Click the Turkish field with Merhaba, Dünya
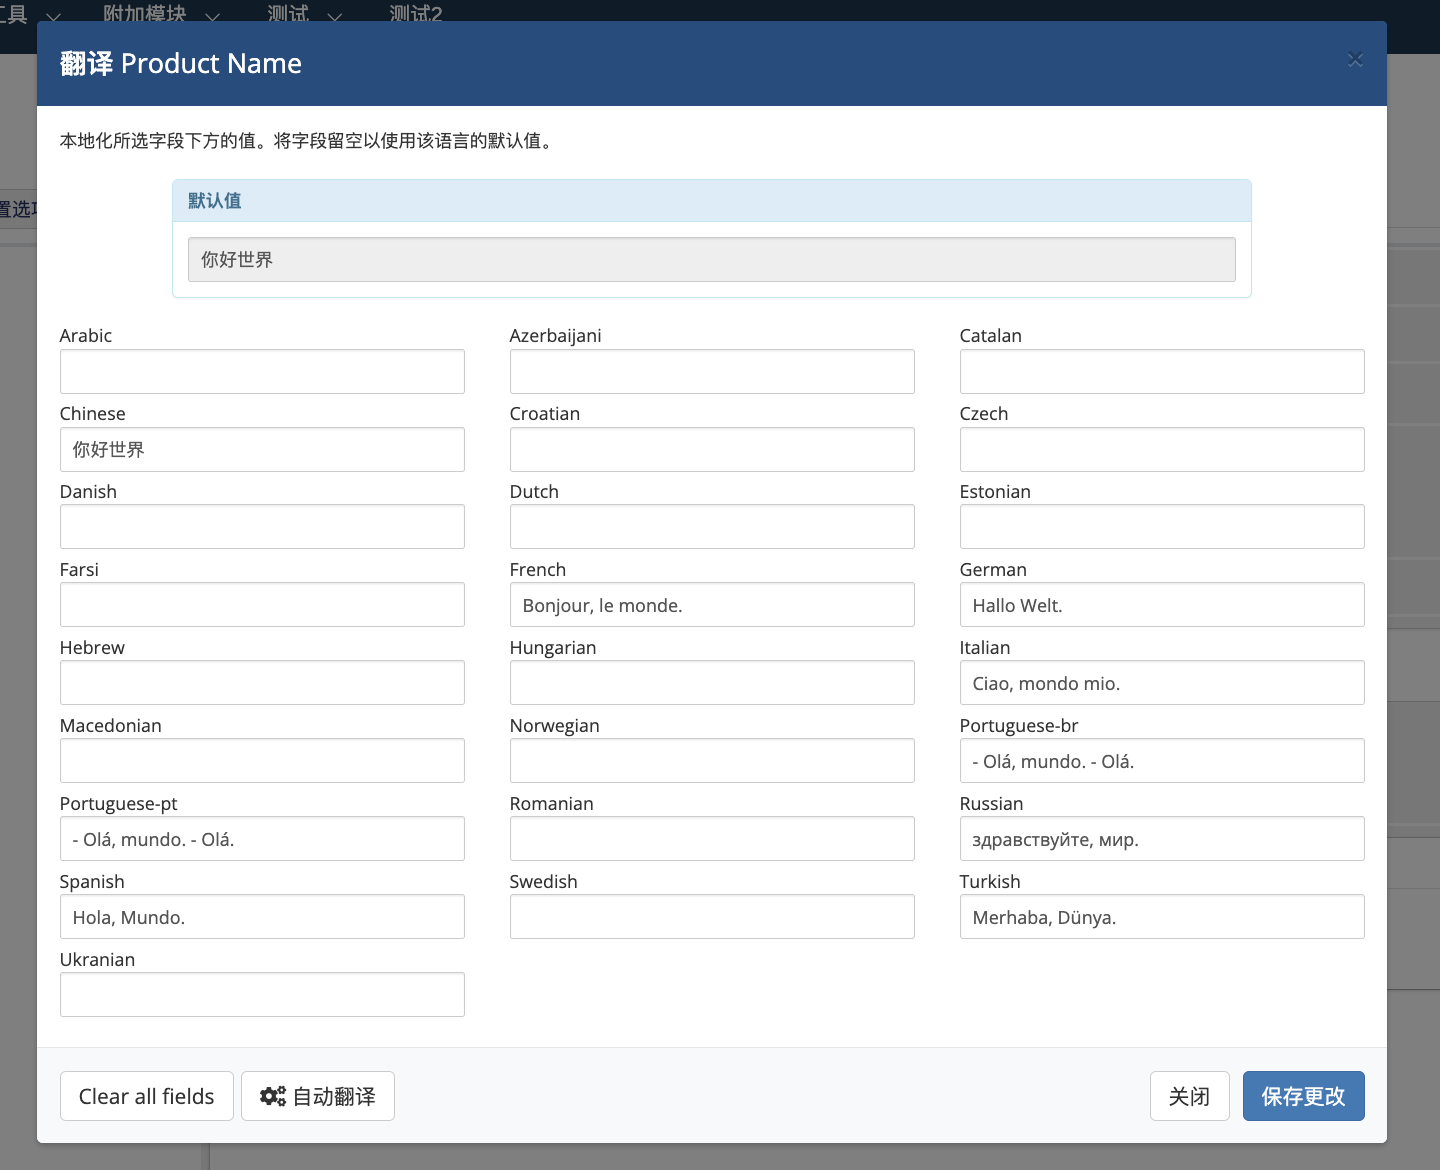The height and width of the screenshot is (1170, 1440). [x=1162, y=917]
